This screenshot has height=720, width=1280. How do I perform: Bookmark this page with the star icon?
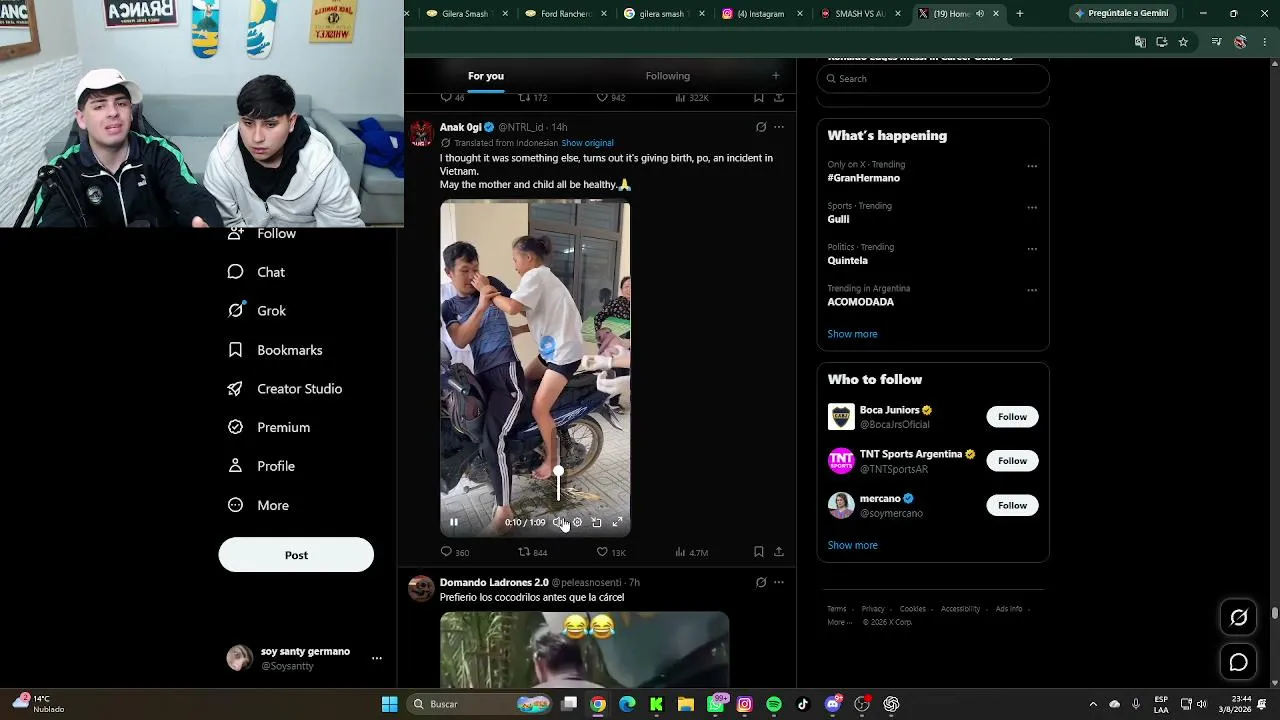click(x=1183, y=42)
